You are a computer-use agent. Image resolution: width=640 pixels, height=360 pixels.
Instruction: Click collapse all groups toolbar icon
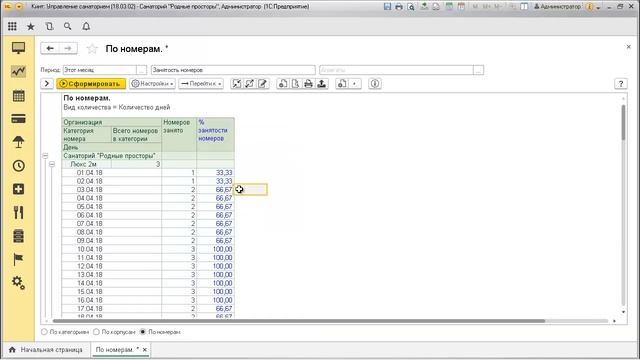(x=236, y=84)
